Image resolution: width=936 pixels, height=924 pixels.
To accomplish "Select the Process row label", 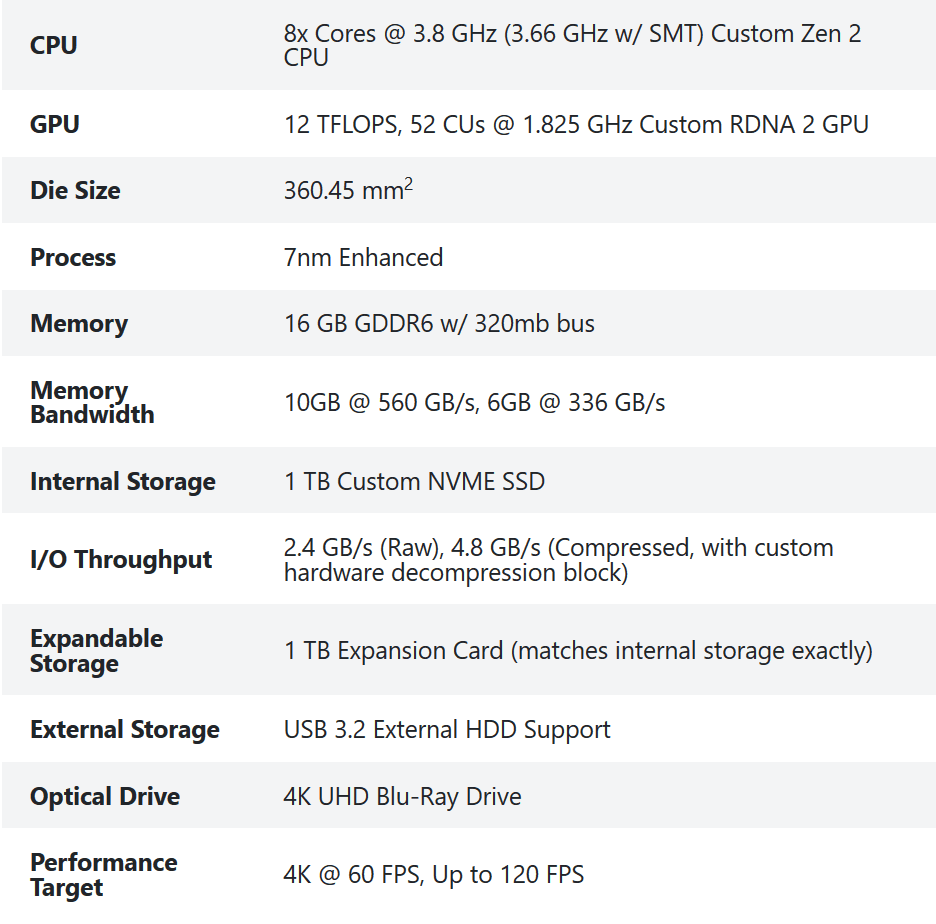I will [x=73, y=258].
